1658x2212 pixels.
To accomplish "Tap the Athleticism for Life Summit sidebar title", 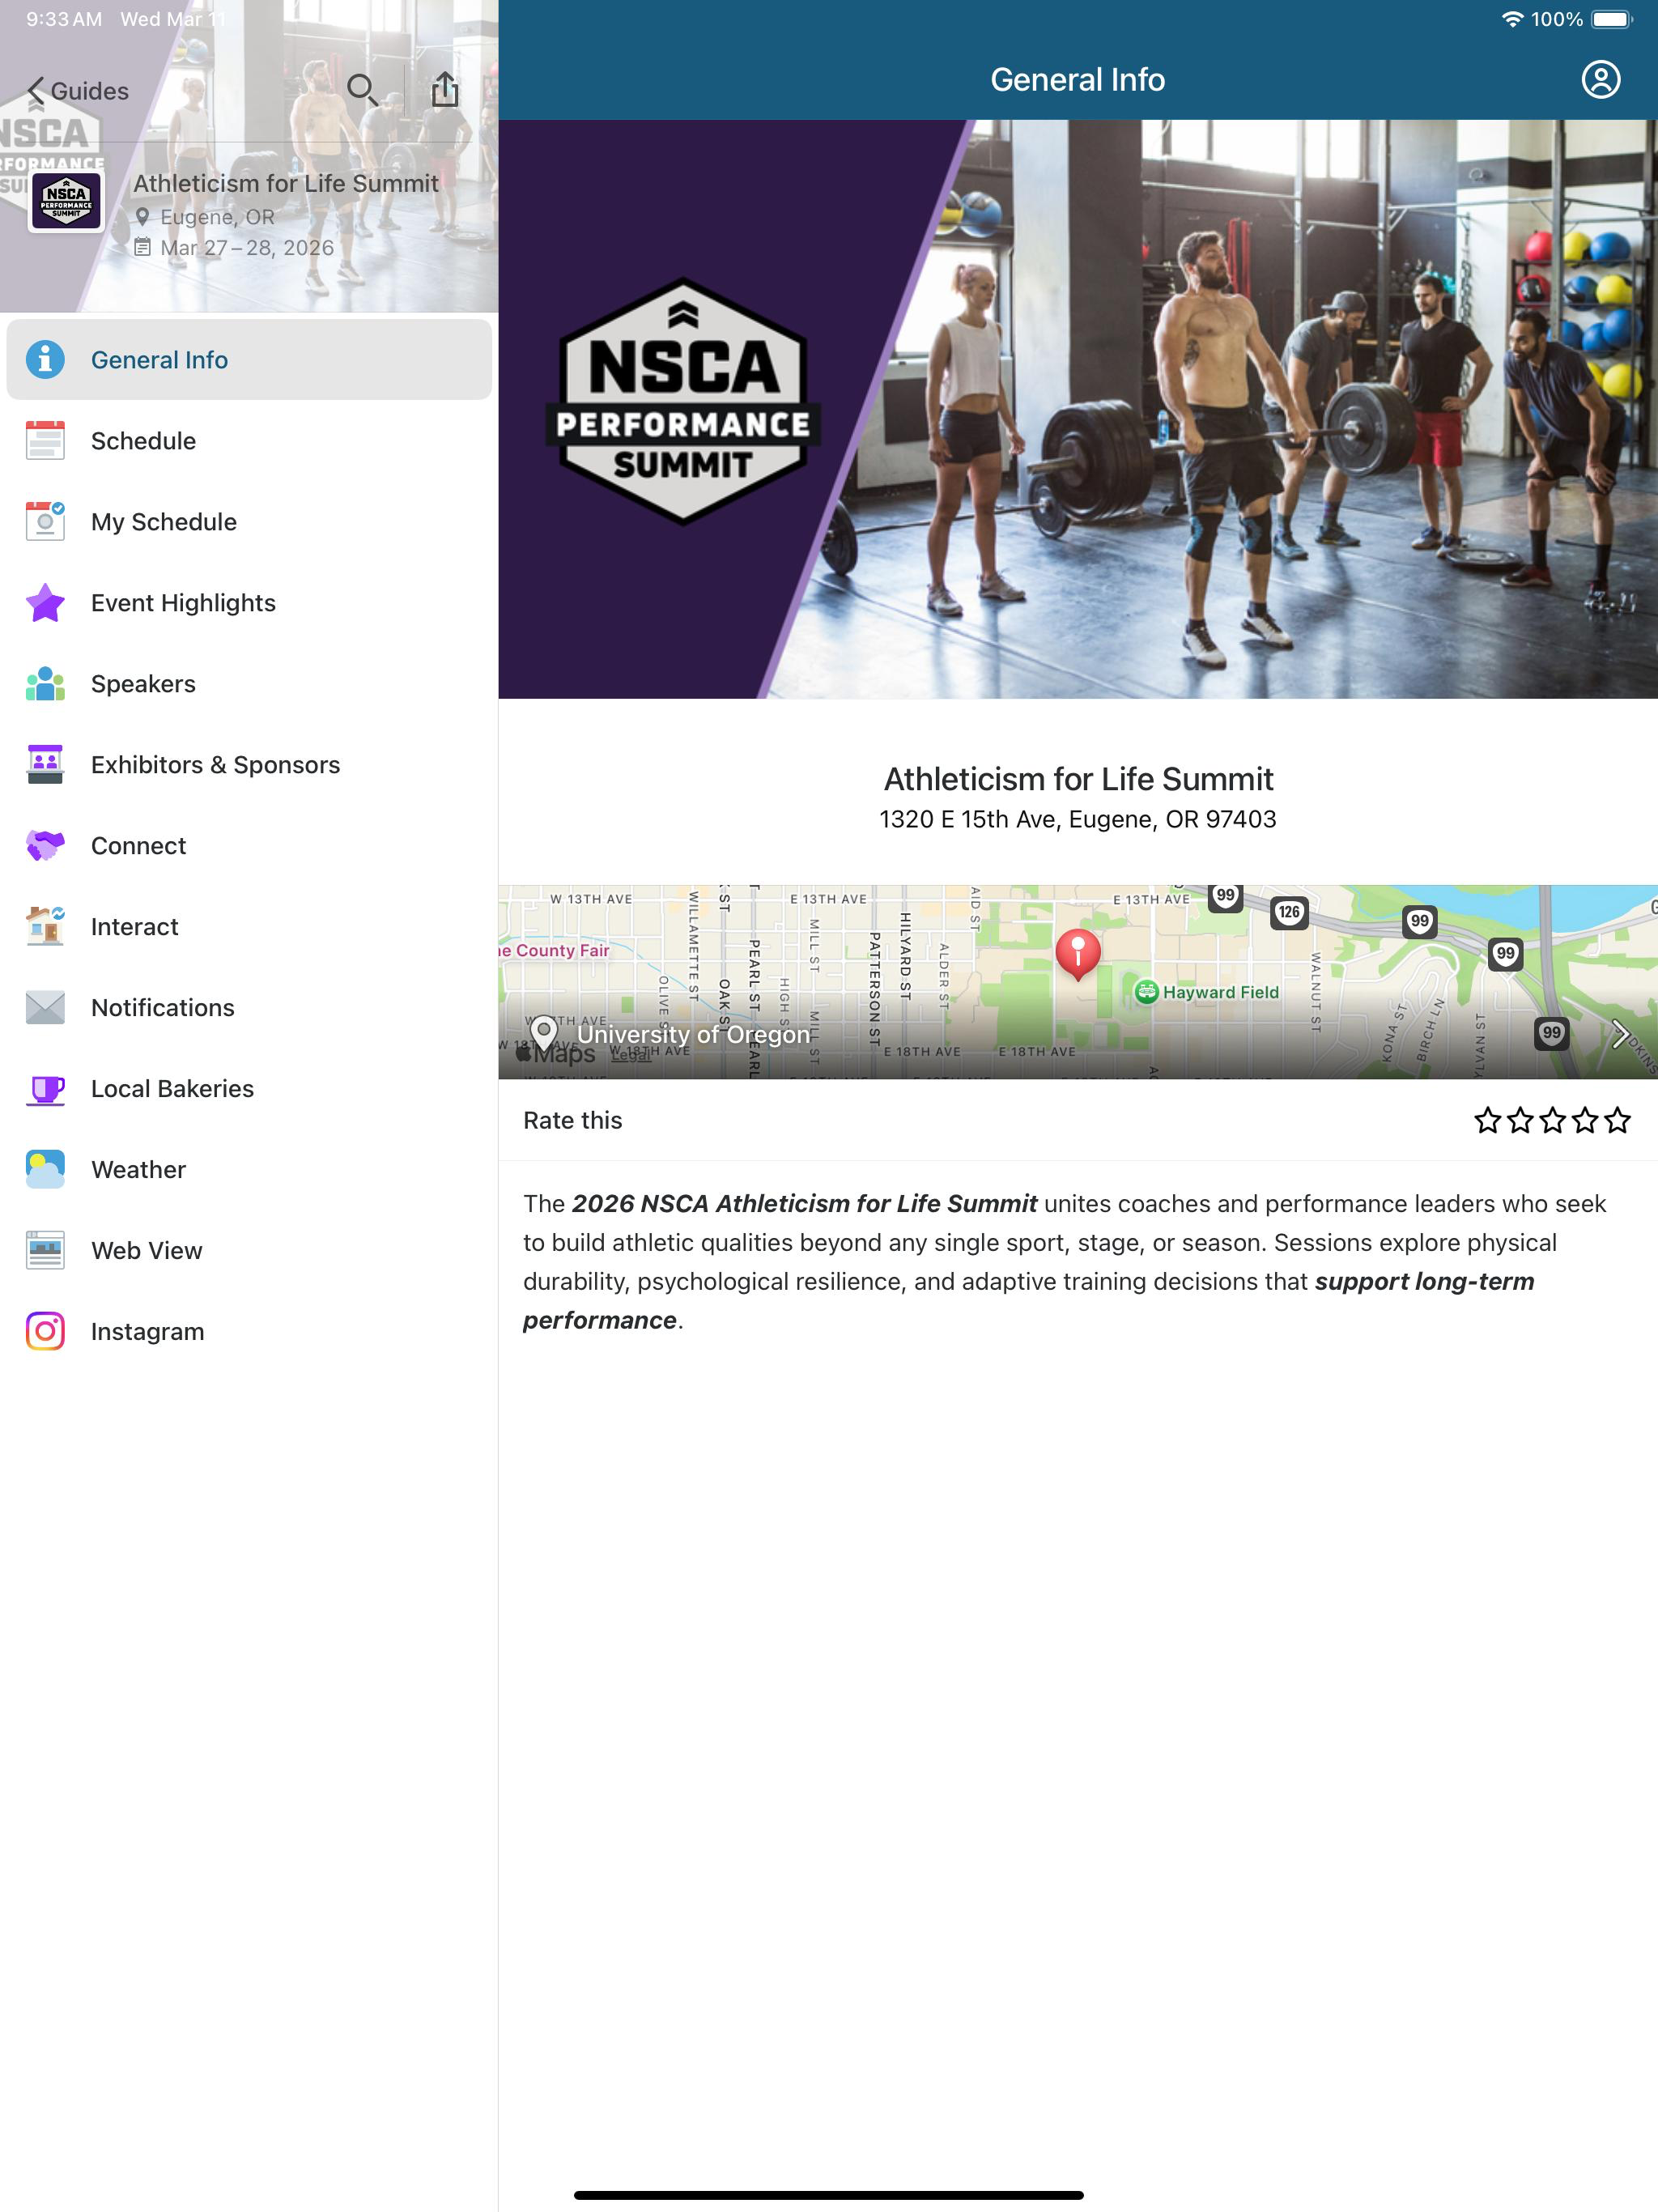I will tap(286, 183).
